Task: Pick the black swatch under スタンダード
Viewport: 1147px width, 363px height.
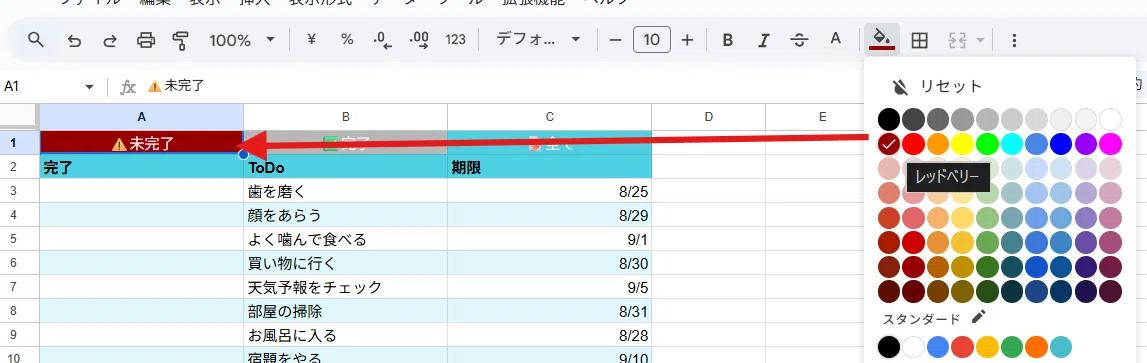Action: (888, 347)
